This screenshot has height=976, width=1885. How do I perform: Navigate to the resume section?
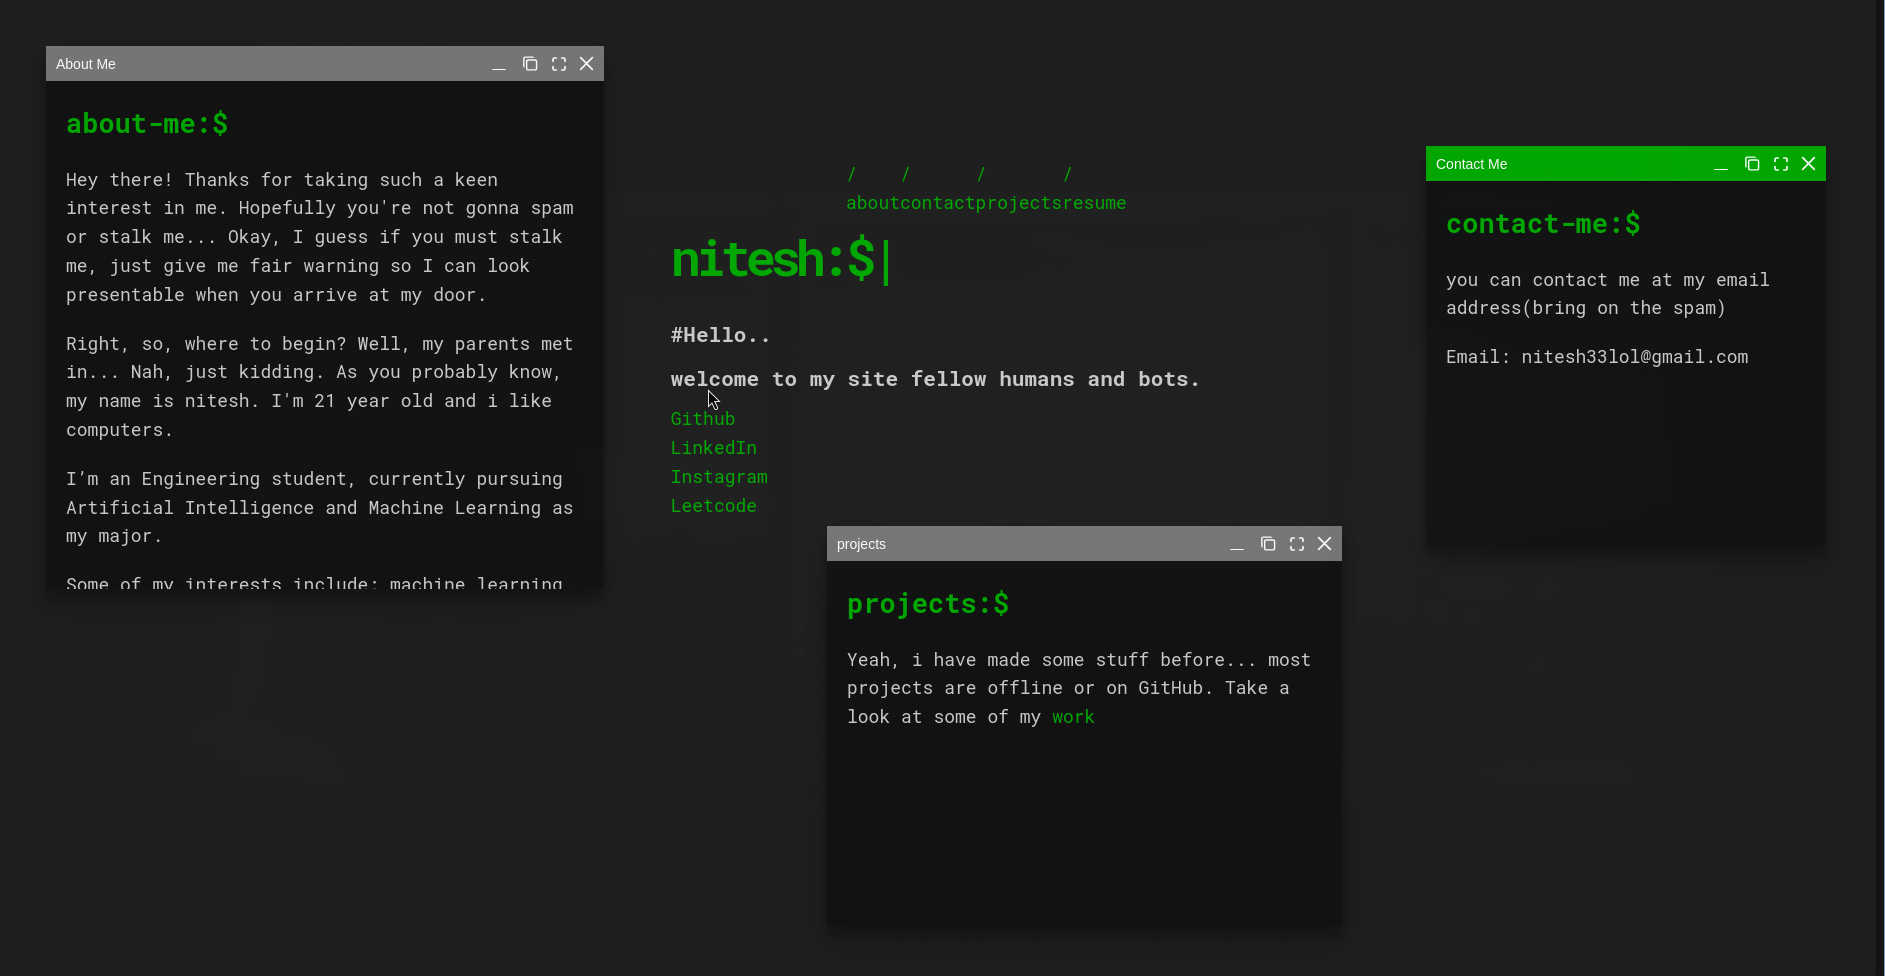click(1095, 202)
